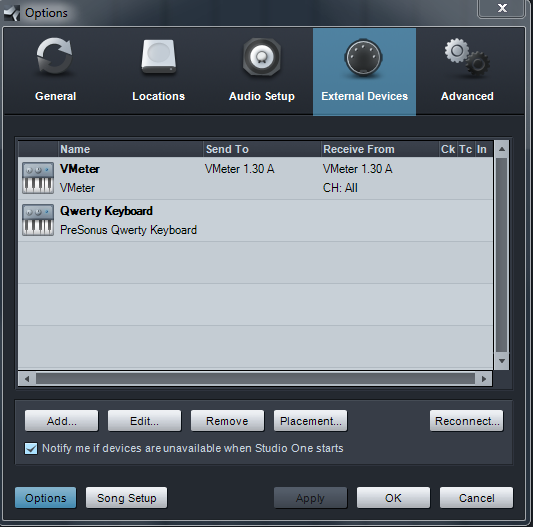Click the Add... button
Viewport: 533px width, 527px height.
62,421
